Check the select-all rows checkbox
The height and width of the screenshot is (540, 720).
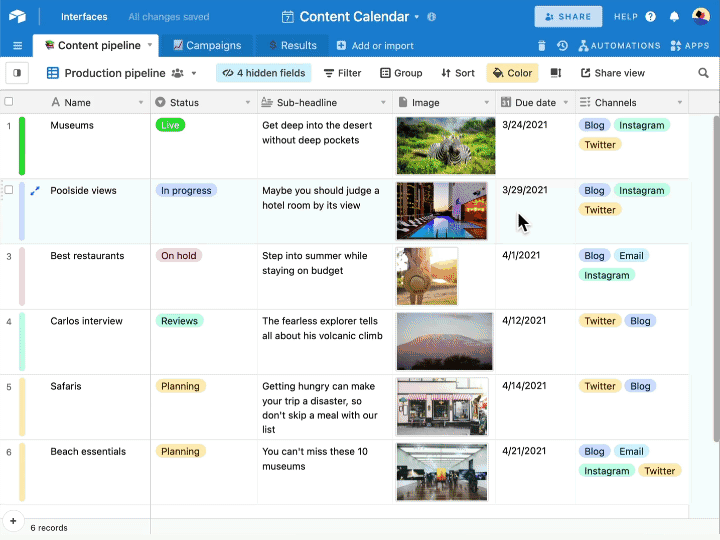coord(9,102)
